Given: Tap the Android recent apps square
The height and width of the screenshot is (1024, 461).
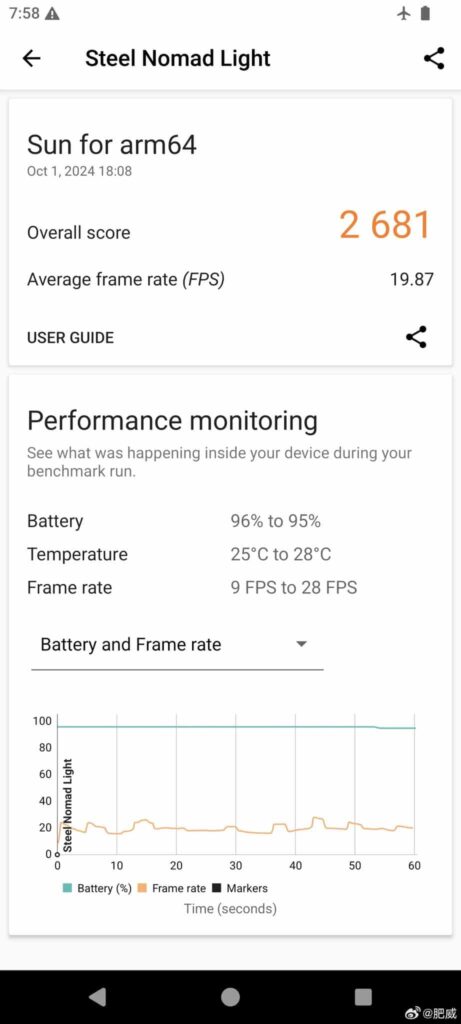Looking at the screenshot, I should pyautogui.click(x=363, y=997).
